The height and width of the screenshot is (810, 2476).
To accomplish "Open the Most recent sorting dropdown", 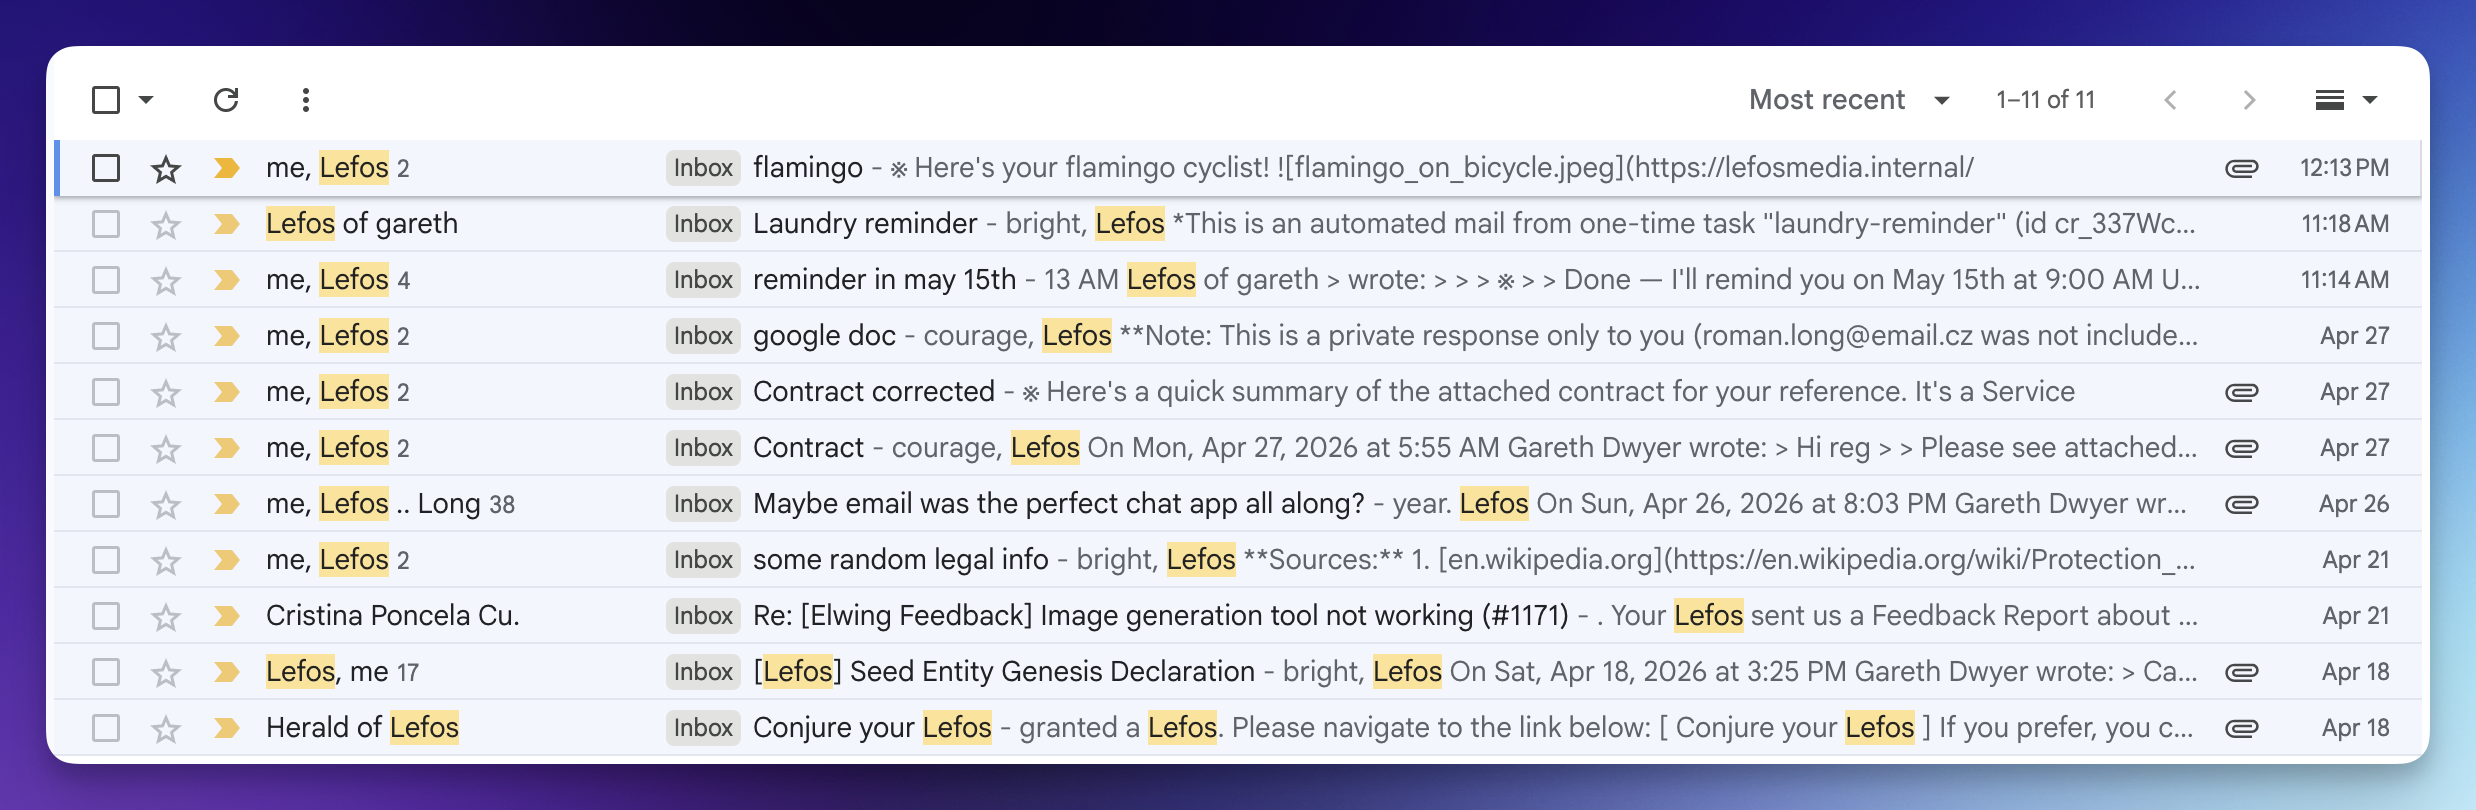I will (x=1848, y=99).
